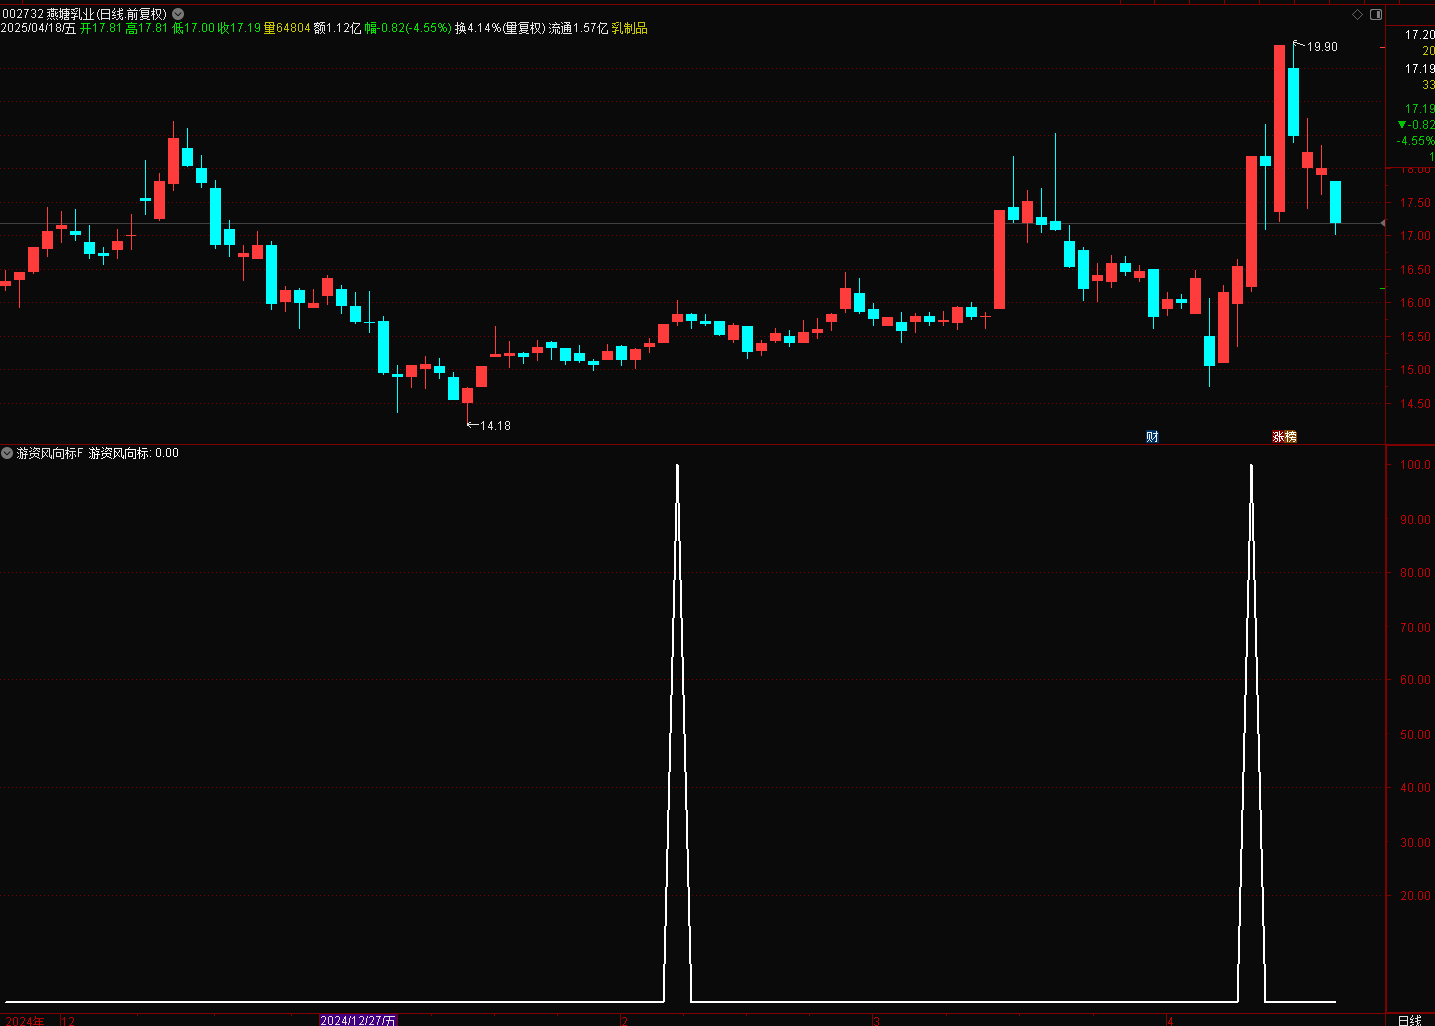
Task: Select the 2024年 label on the time axis
Action: (x=27, y=1019)
